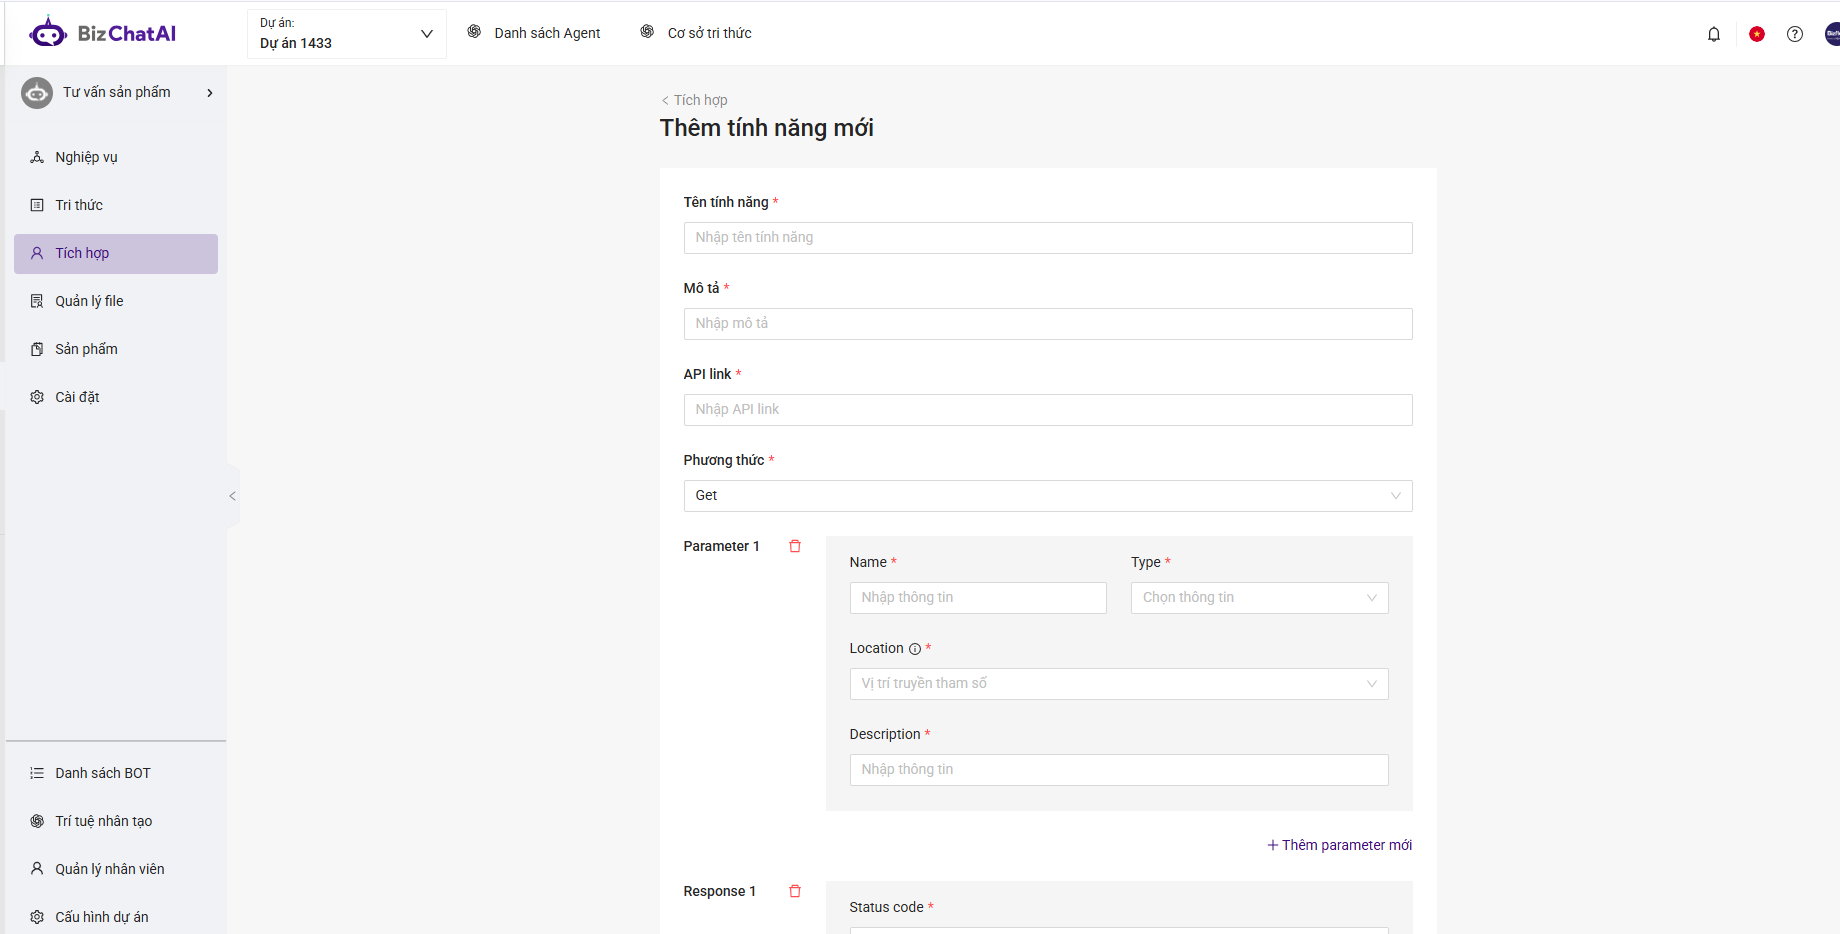This screenshot has width=1840, height=934.
Task: Click the Nghiệp vụ sidebar icon
Action: pyautogui.click(x=37, y=157)
